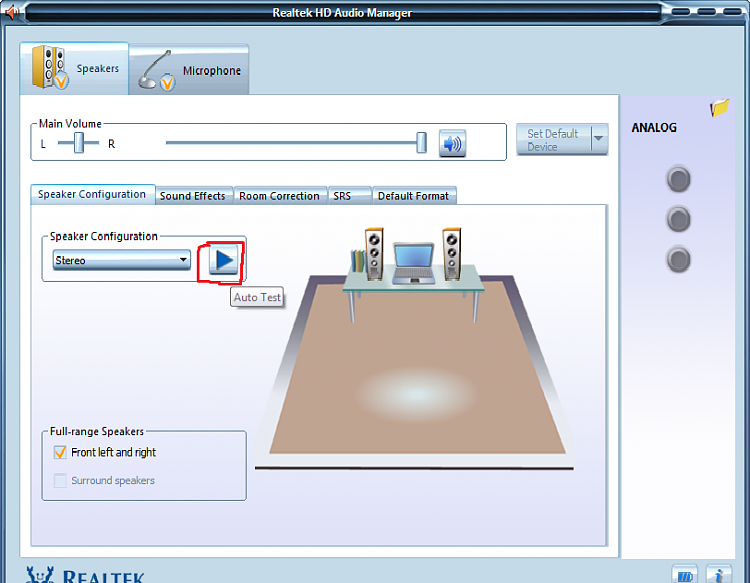Open the connector settings folder icon

(x=719, y=108)
